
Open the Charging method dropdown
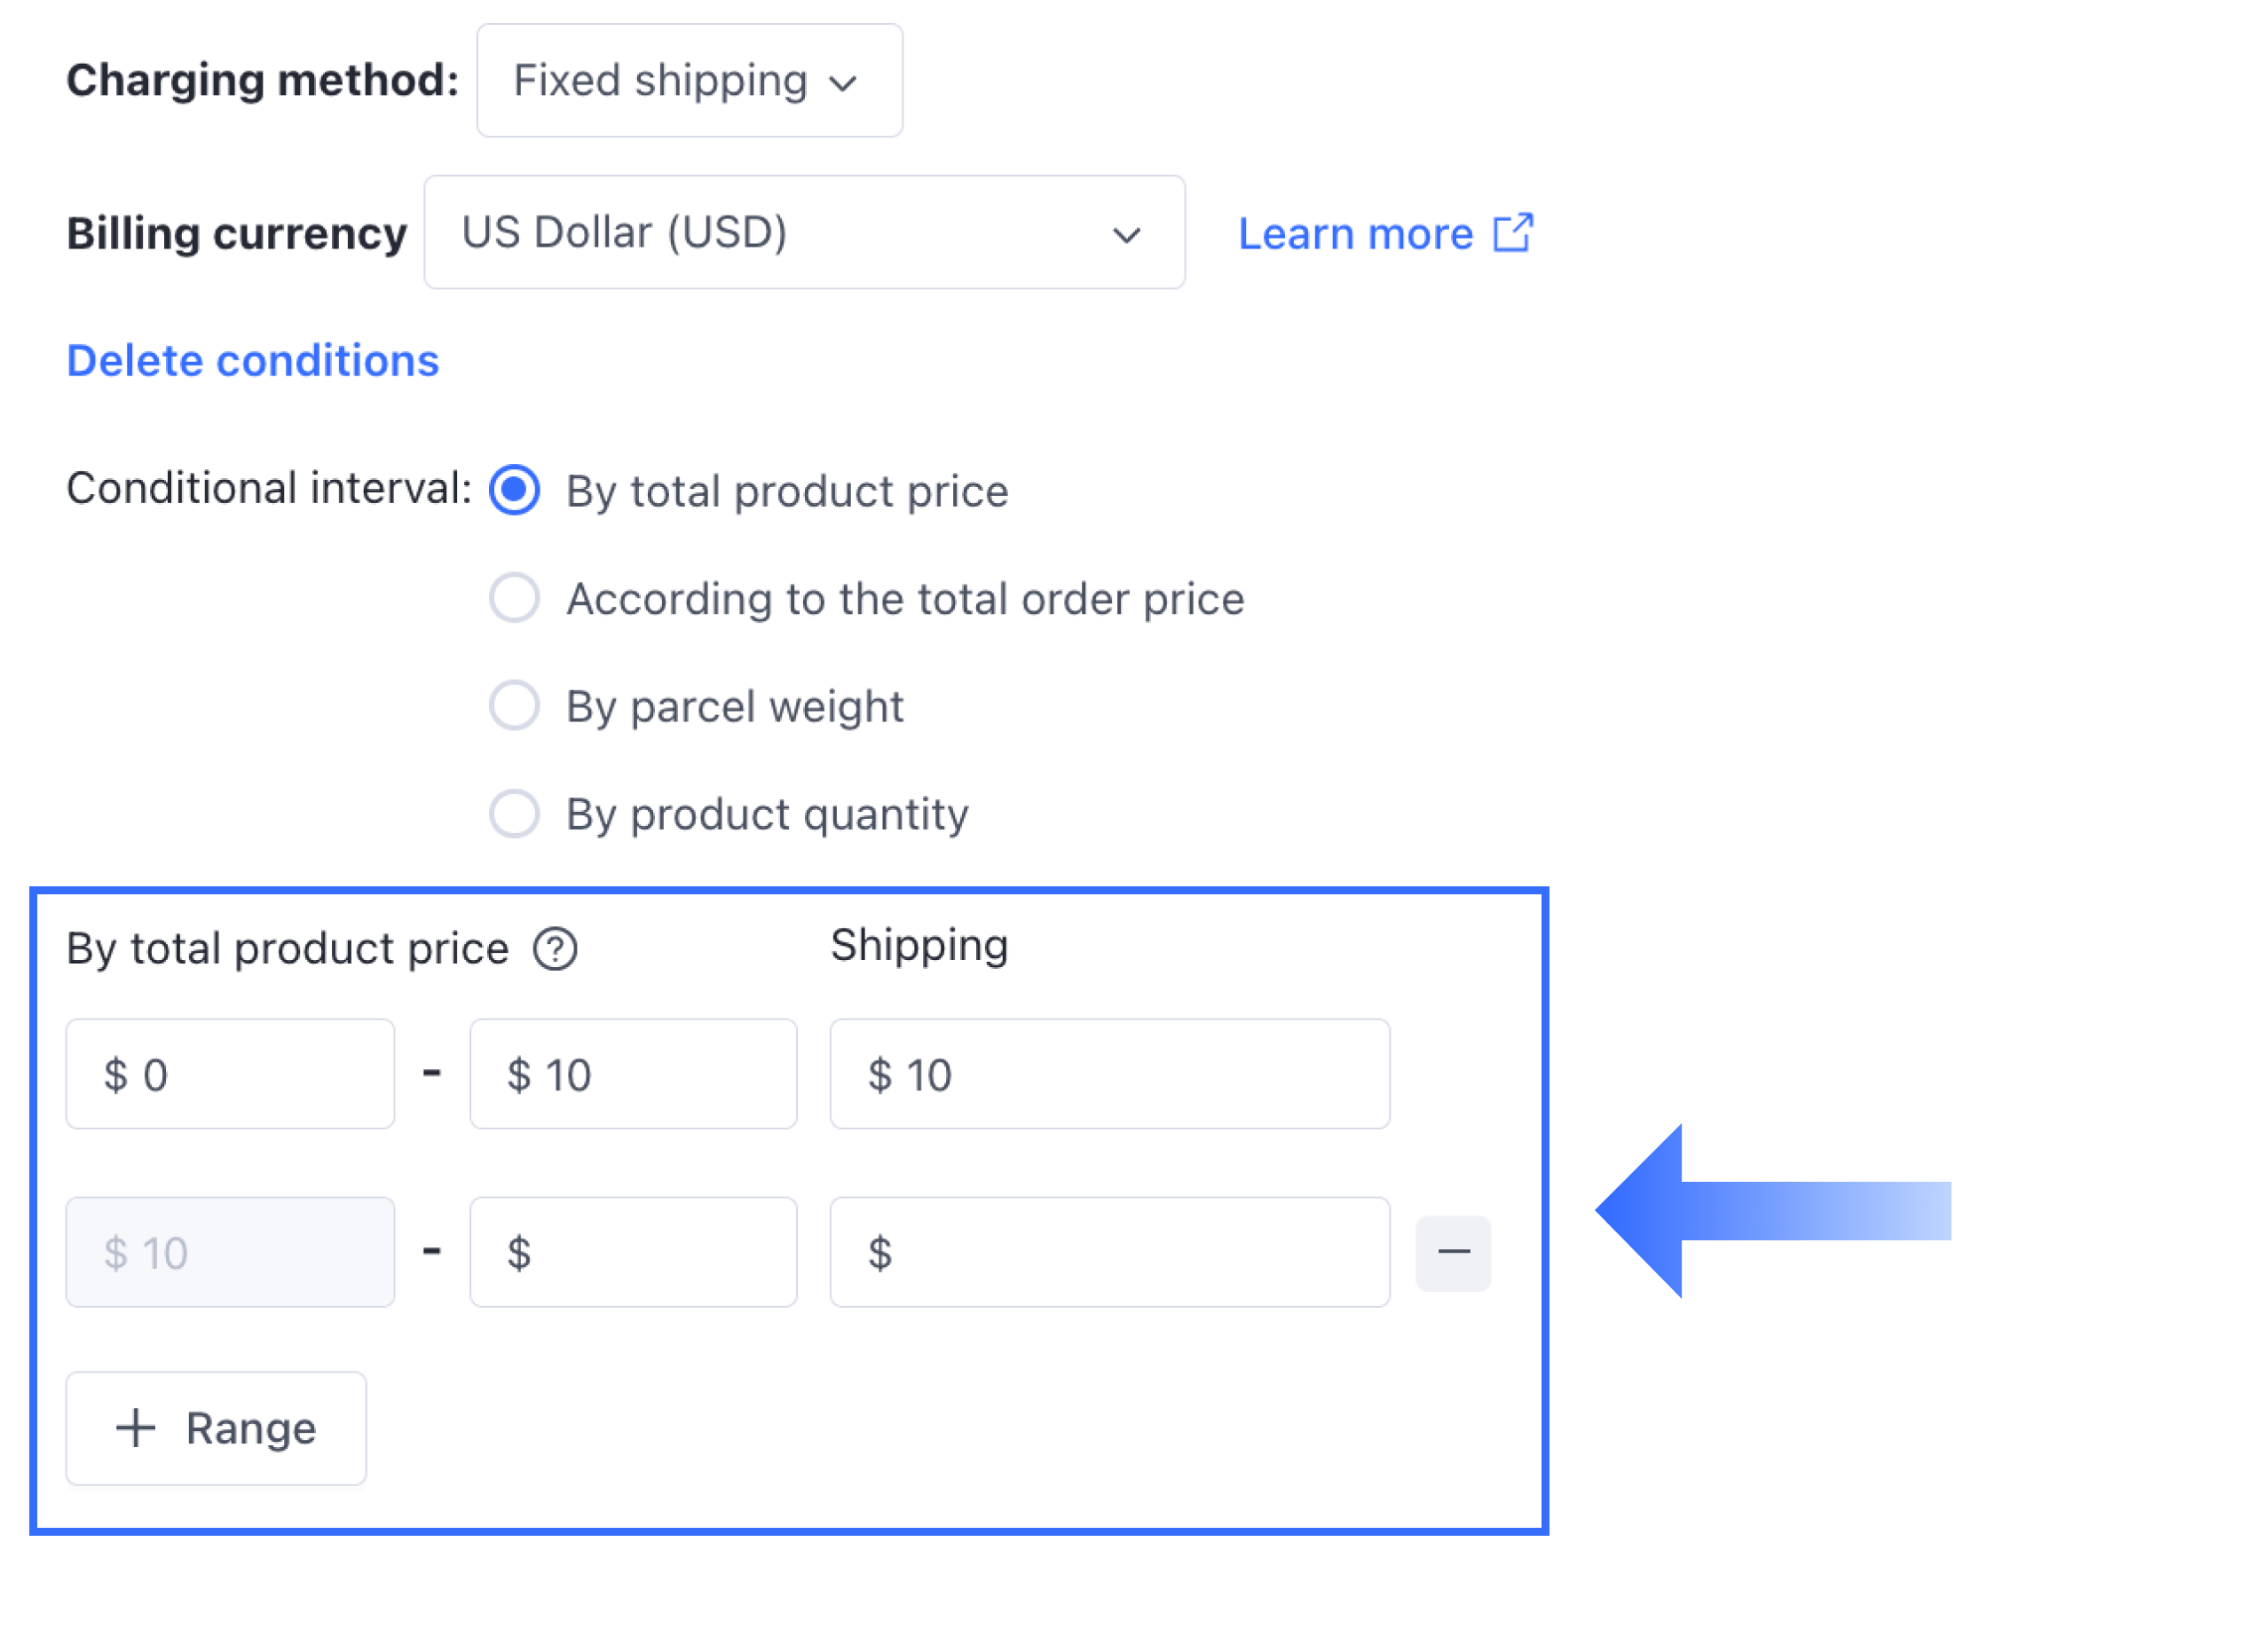point(689,81)
